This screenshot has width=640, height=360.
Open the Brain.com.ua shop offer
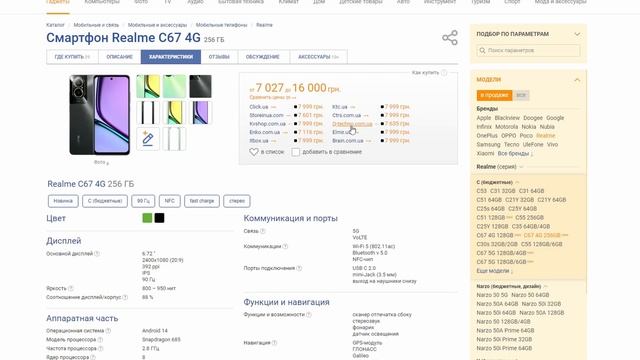point(348,141)
